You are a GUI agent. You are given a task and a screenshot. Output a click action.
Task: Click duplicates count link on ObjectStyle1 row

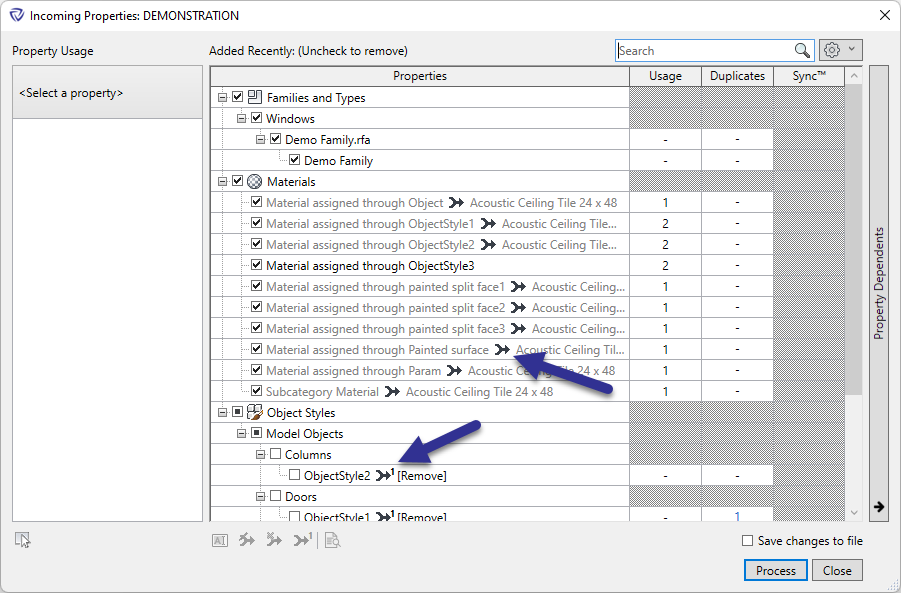[x=737, y=517]
